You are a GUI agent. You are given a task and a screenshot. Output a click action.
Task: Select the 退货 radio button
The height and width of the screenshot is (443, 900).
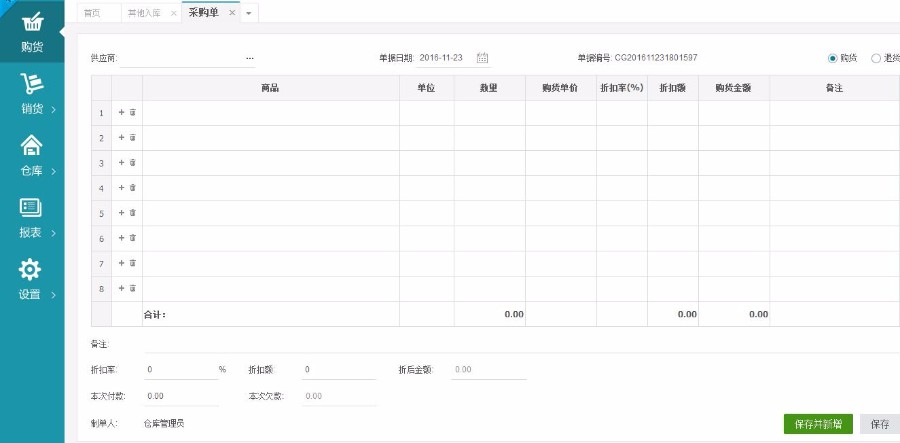point(875,58)
